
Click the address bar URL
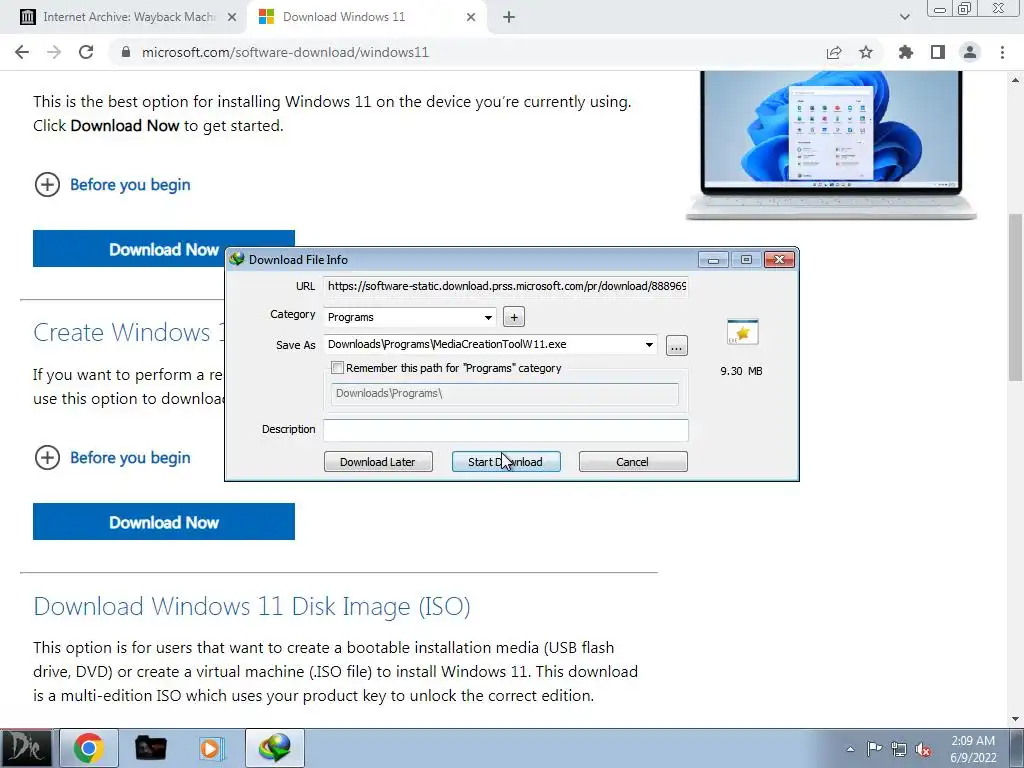(285, 52)
